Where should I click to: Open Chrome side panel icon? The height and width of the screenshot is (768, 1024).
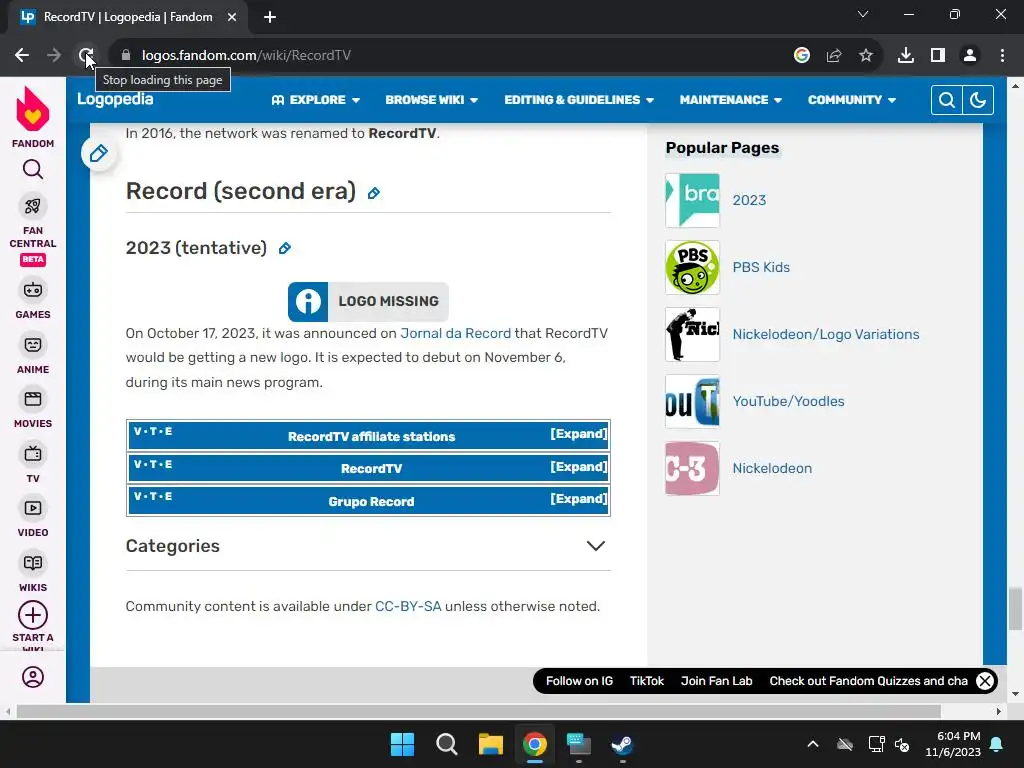click(x=938, y=56)
